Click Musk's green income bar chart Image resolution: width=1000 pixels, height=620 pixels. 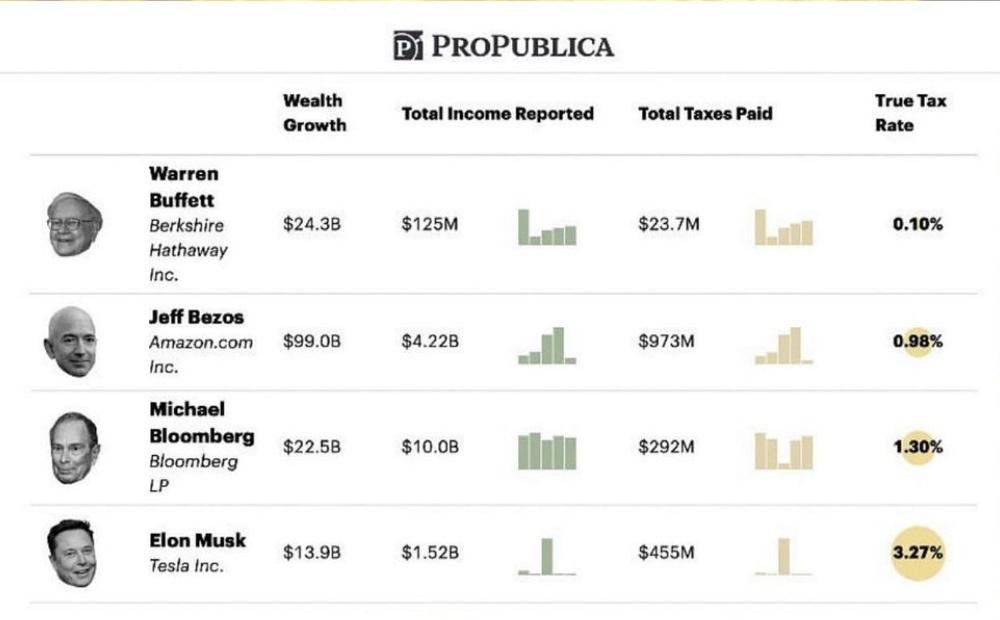[547, 557]
